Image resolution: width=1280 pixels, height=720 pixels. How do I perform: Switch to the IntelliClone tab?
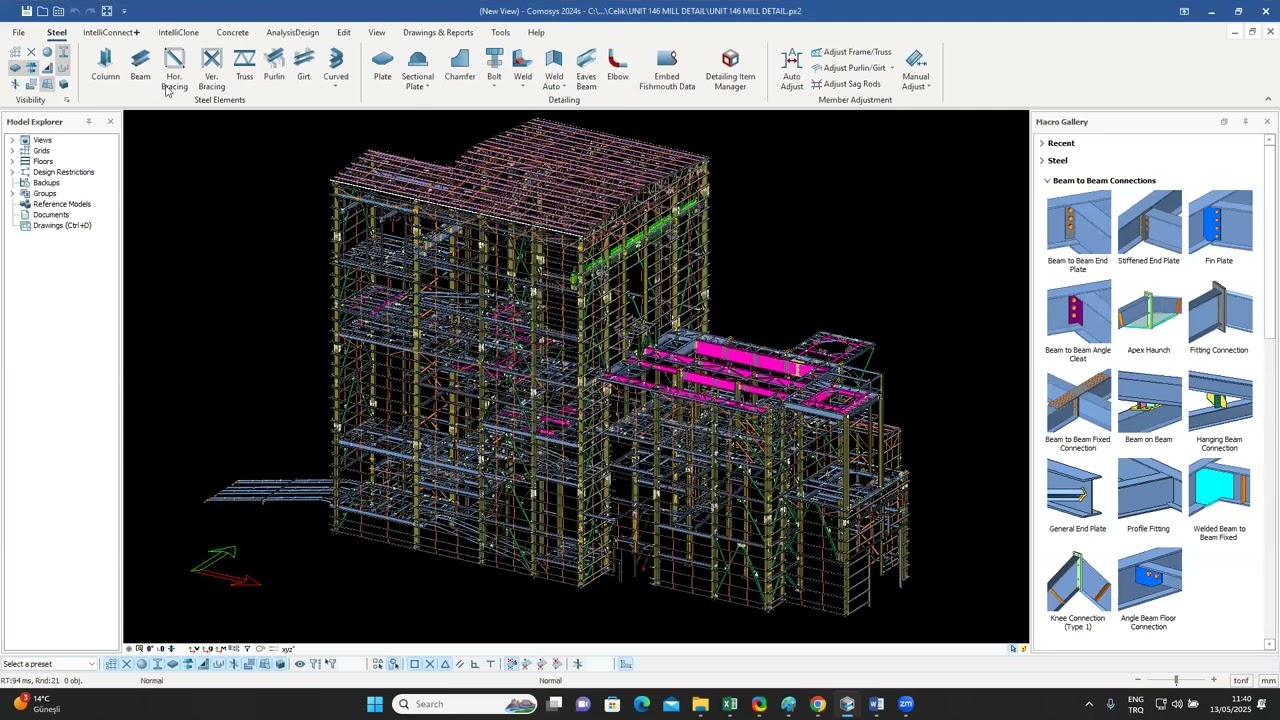coord(178,32)
